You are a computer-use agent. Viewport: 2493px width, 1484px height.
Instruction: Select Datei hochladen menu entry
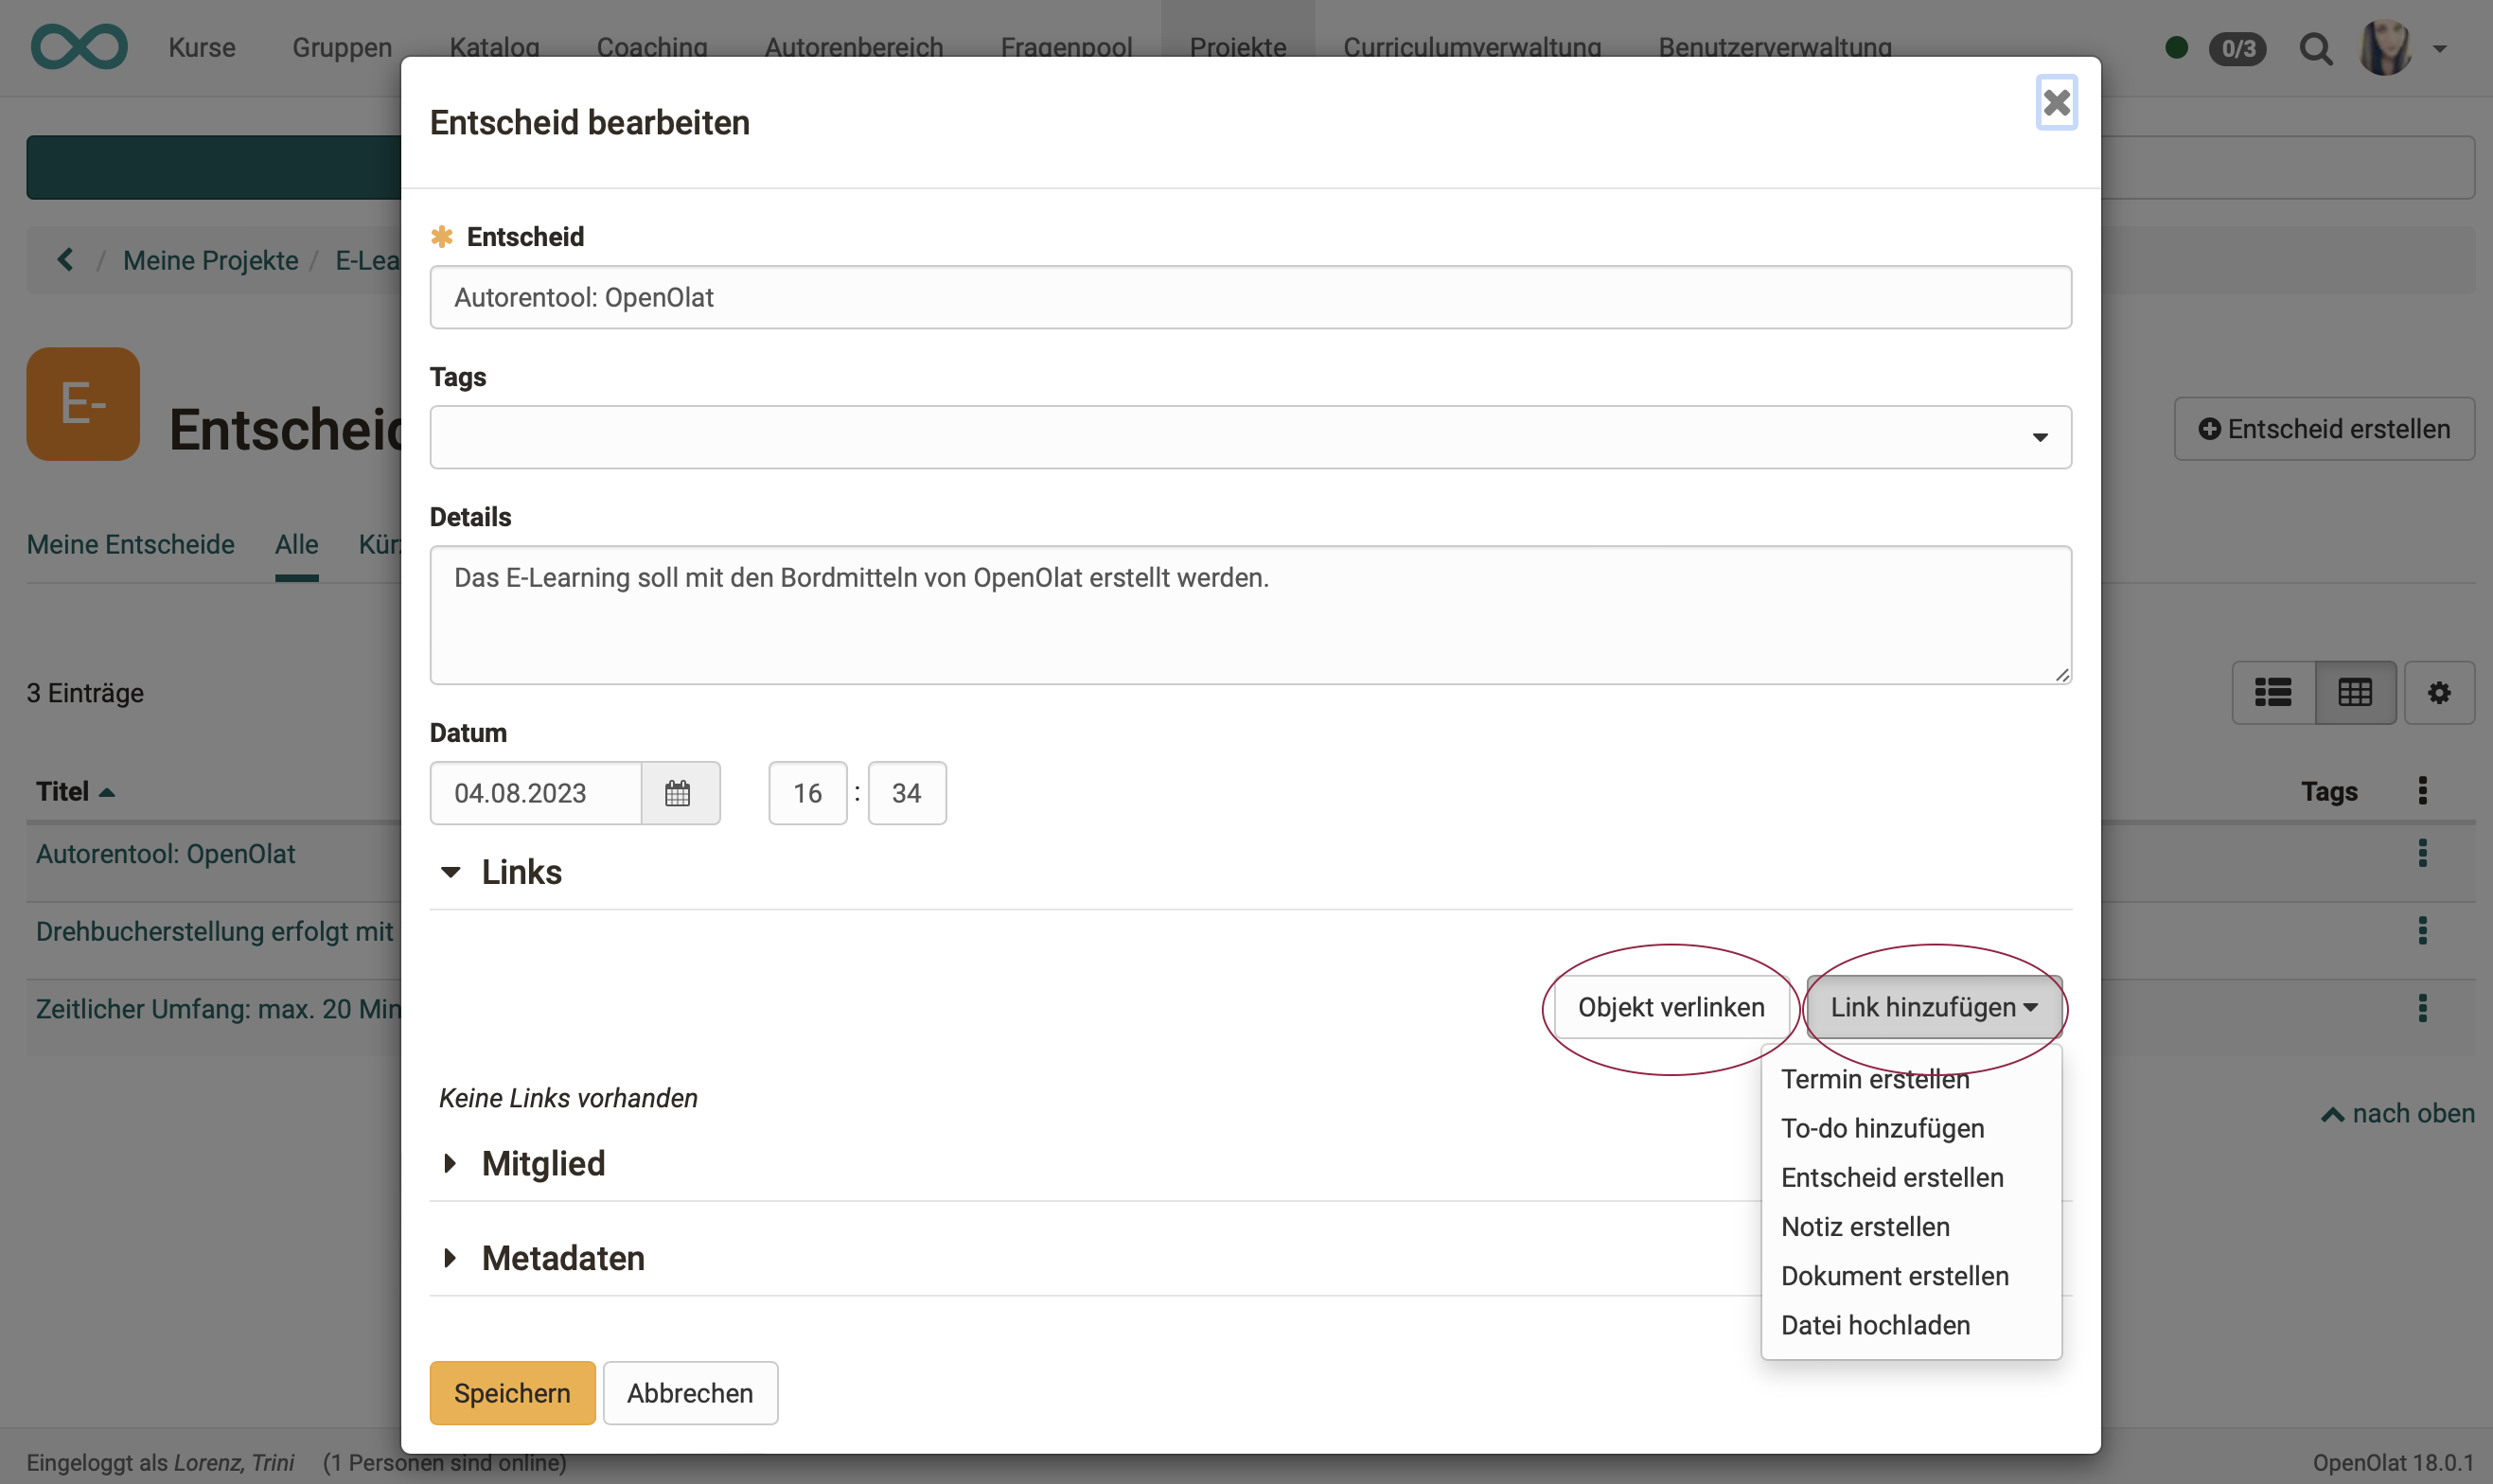(1875, 1325)
